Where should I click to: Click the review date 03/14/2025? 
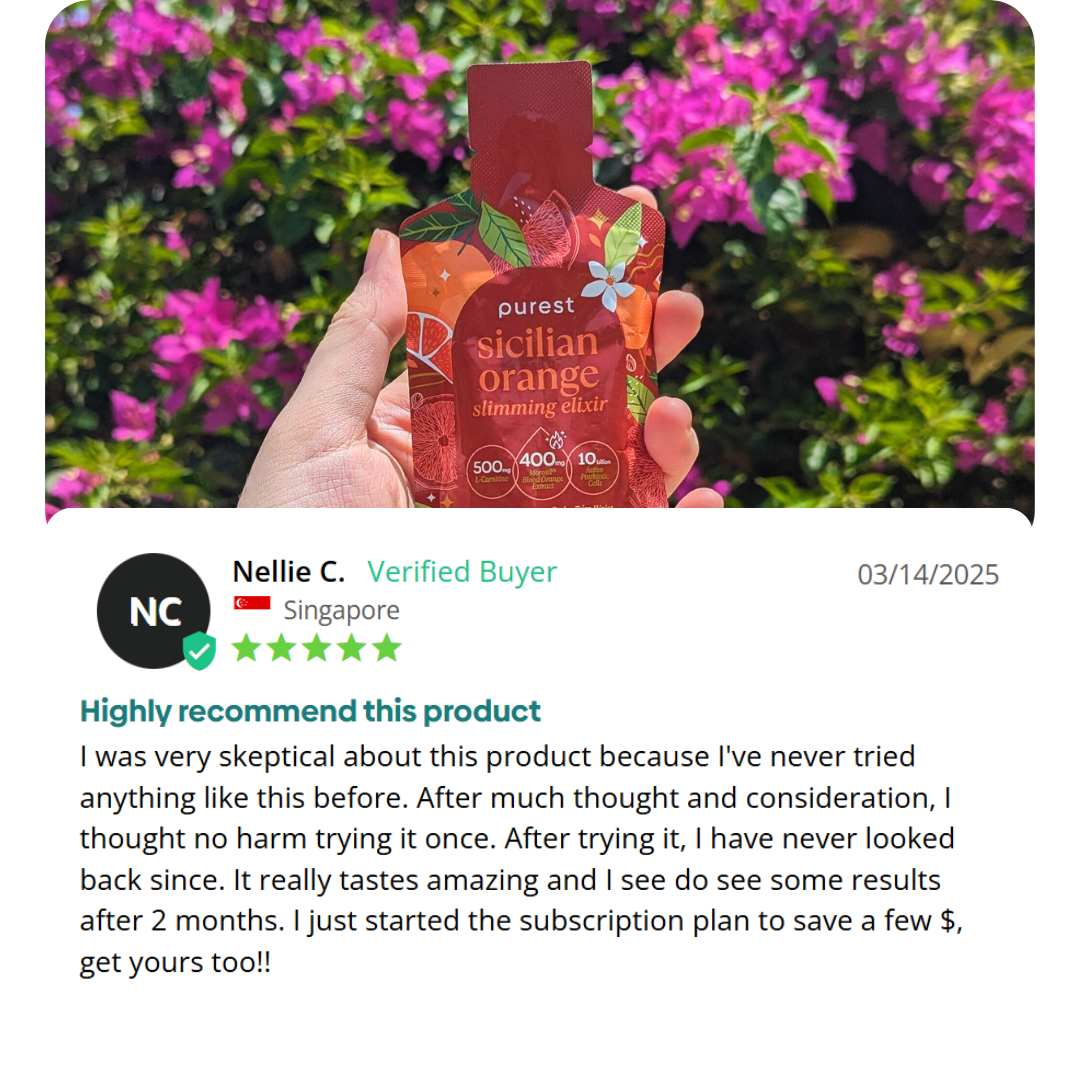tap(928, 574)
